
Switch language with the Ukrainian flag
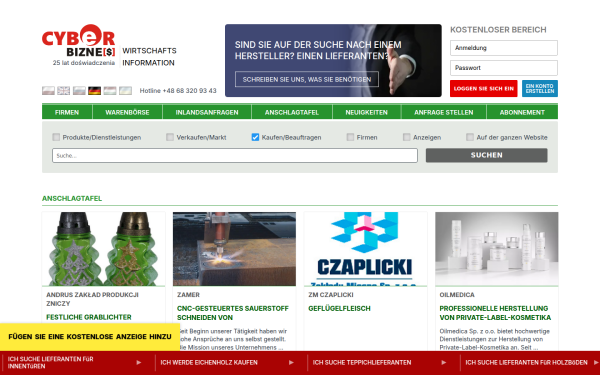pyautogui.click(x=126, y=91)
